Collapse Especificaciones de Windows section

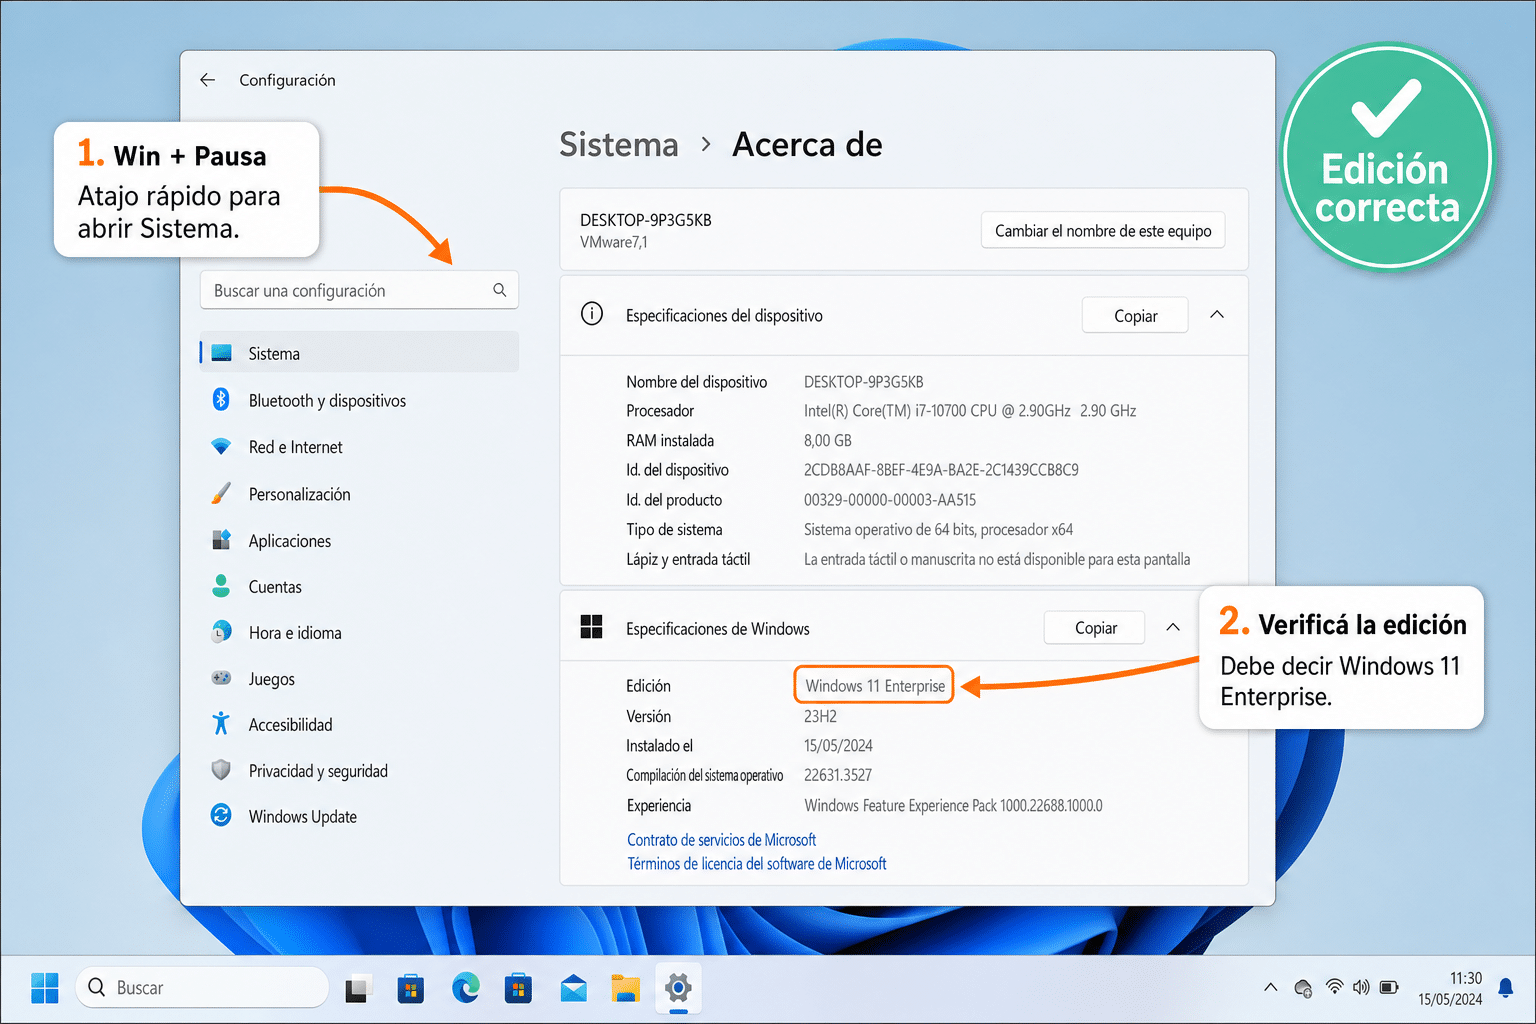(1173, 627)
